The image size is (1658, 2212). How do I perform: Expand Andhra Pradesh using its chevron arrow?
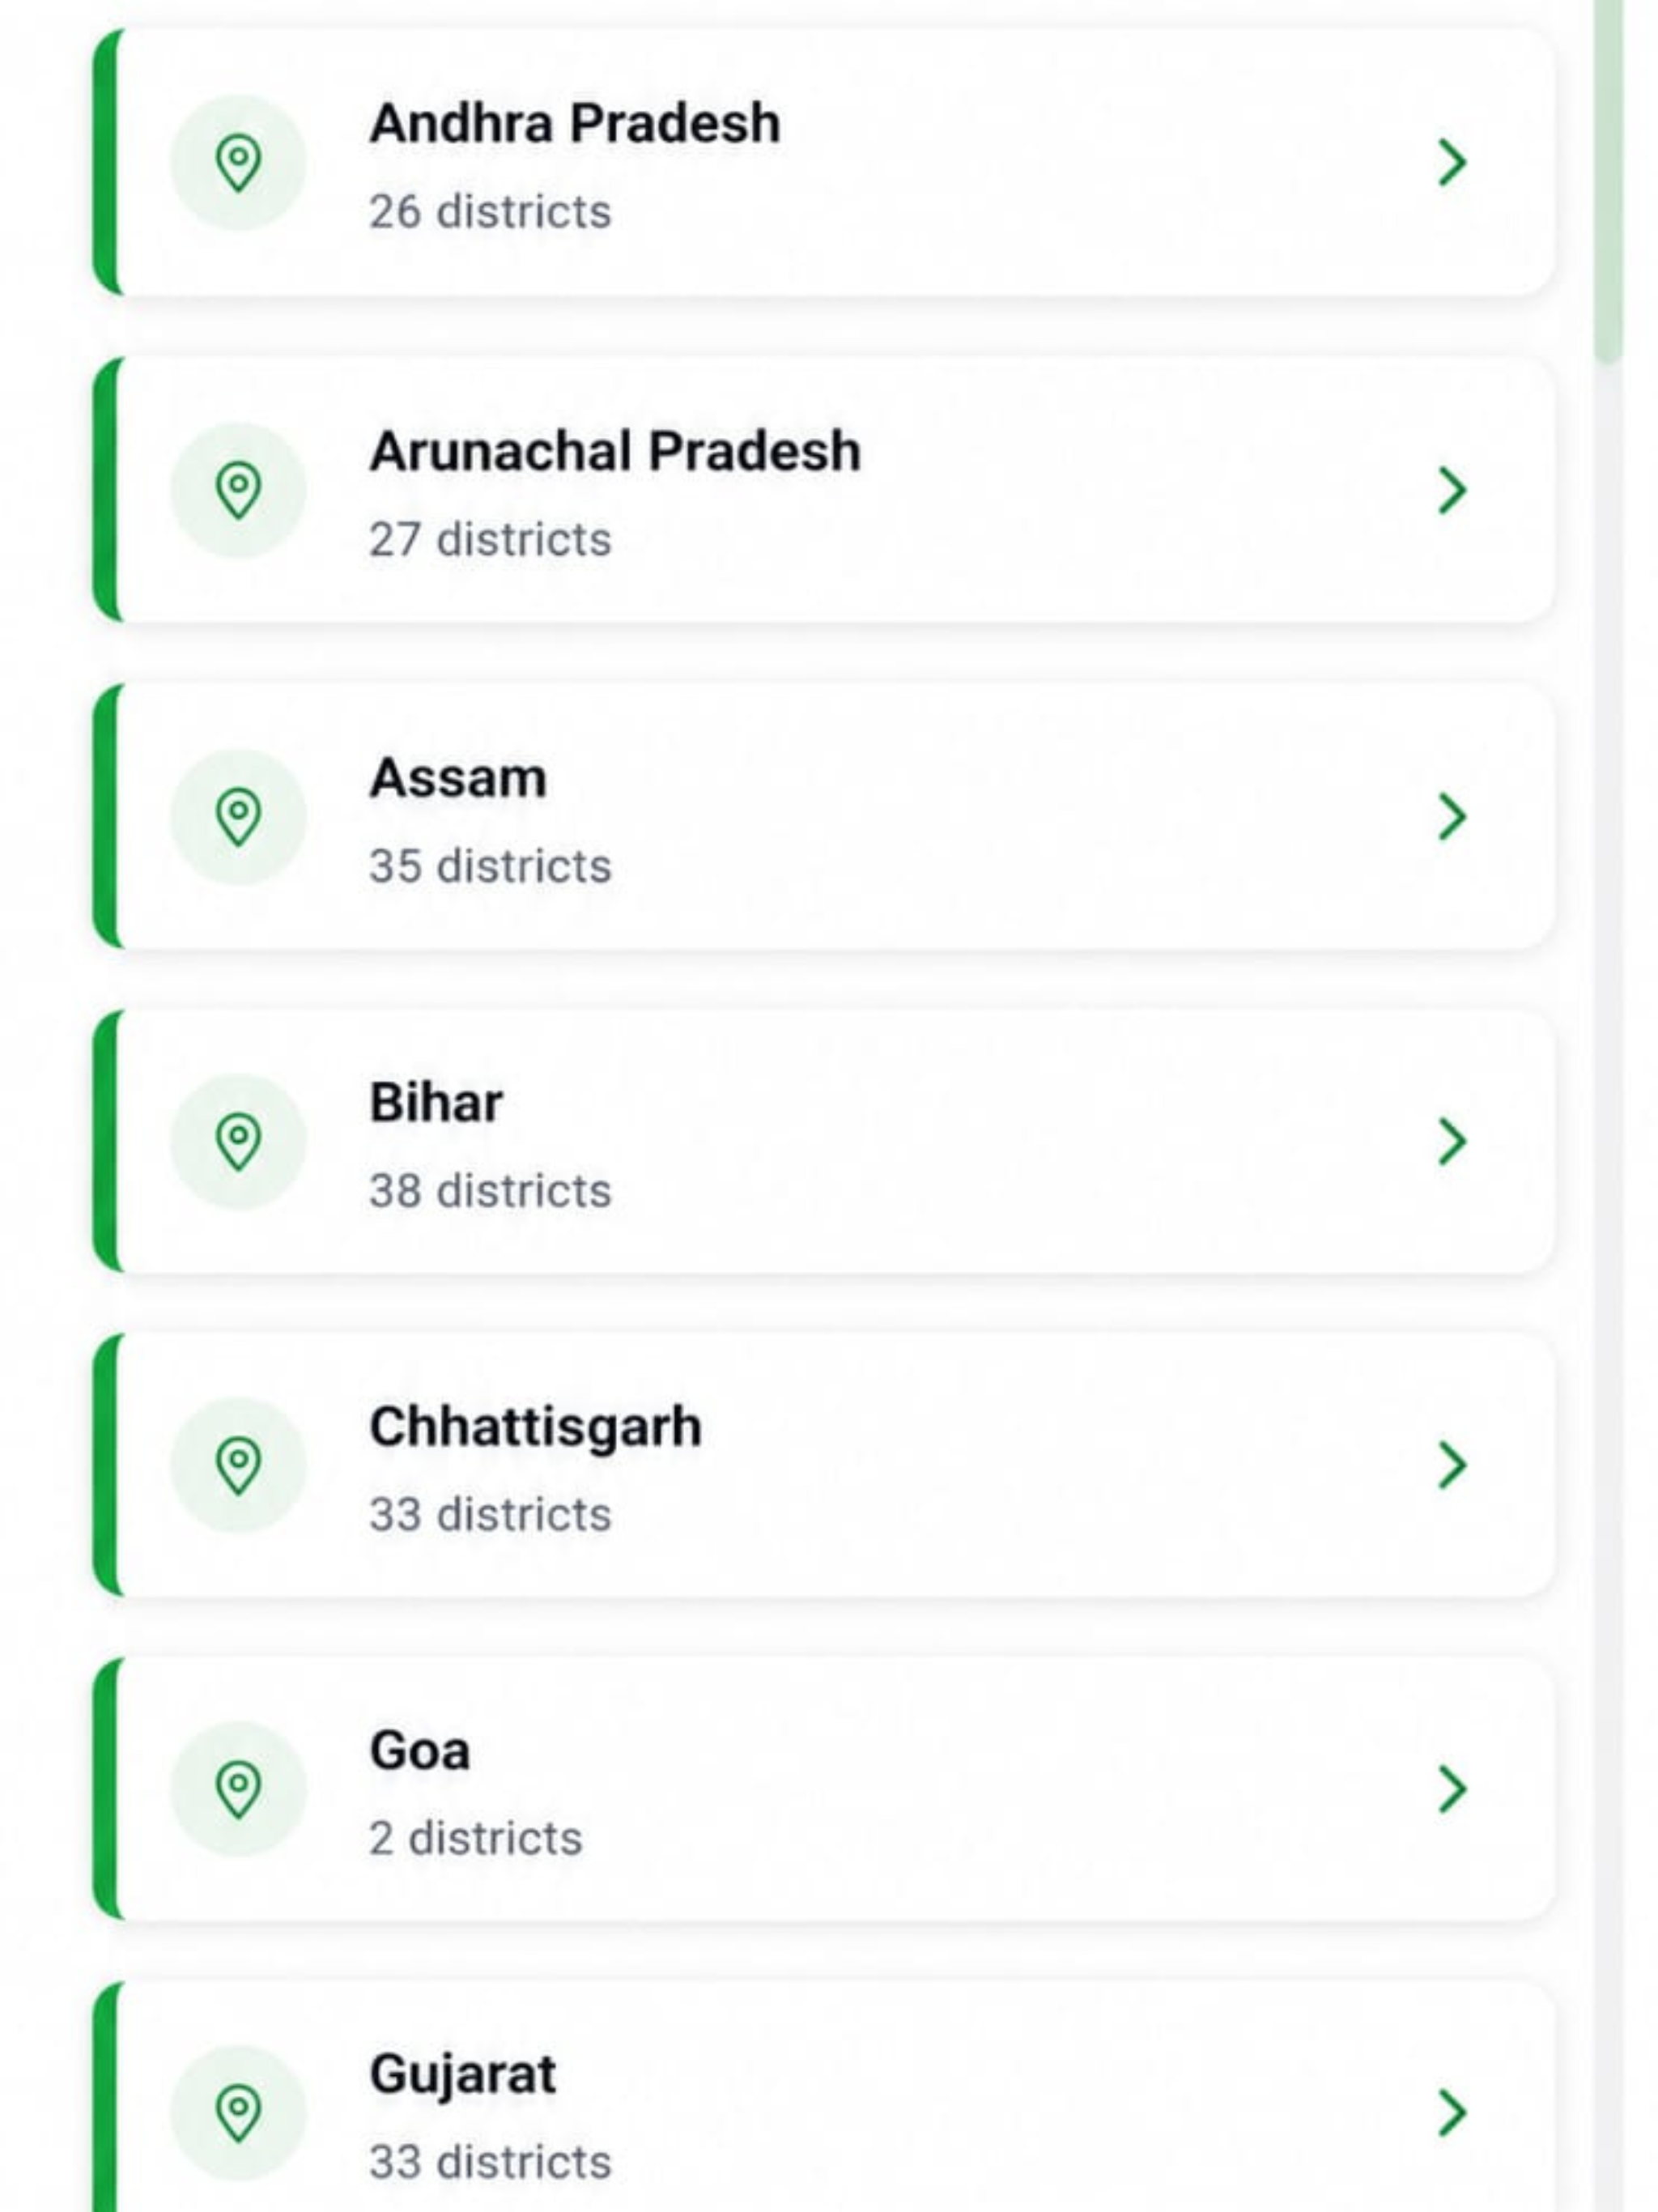pyautogui.click(x=1452, y=163)
